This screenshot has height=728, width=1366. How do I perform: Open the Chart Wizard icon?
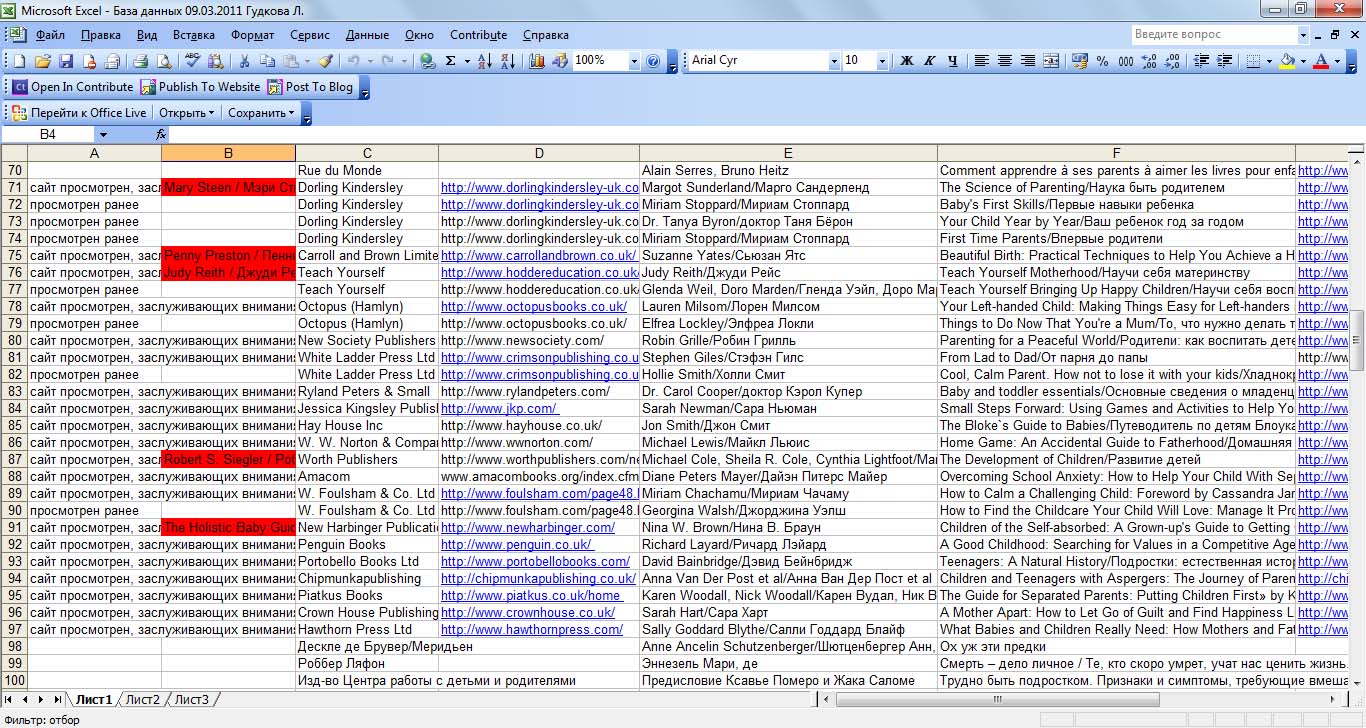point(537,61)
